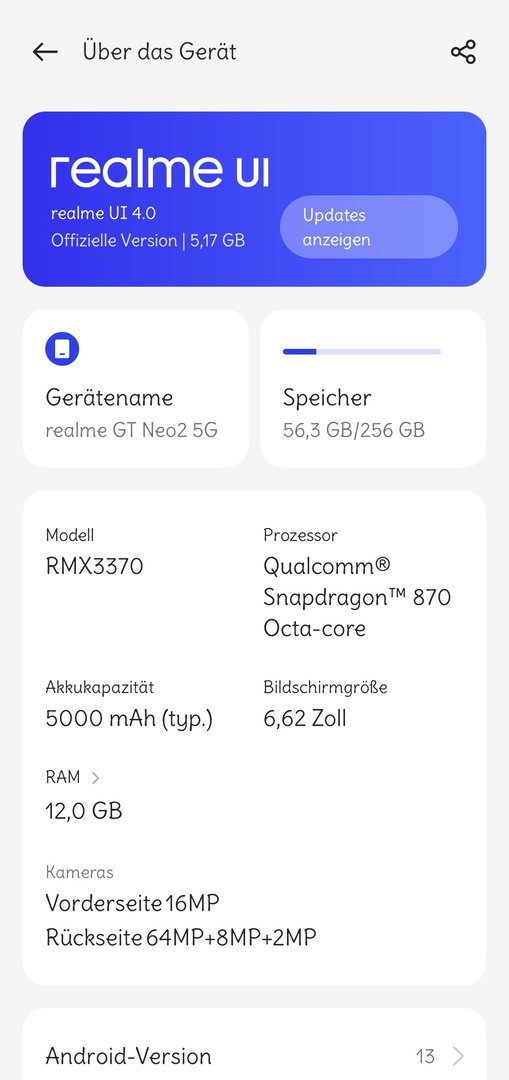Tap the Rückseite 64MP+8MP+2MP camera line
Screen dimensions: 509x1080
[x=181, y=937]
